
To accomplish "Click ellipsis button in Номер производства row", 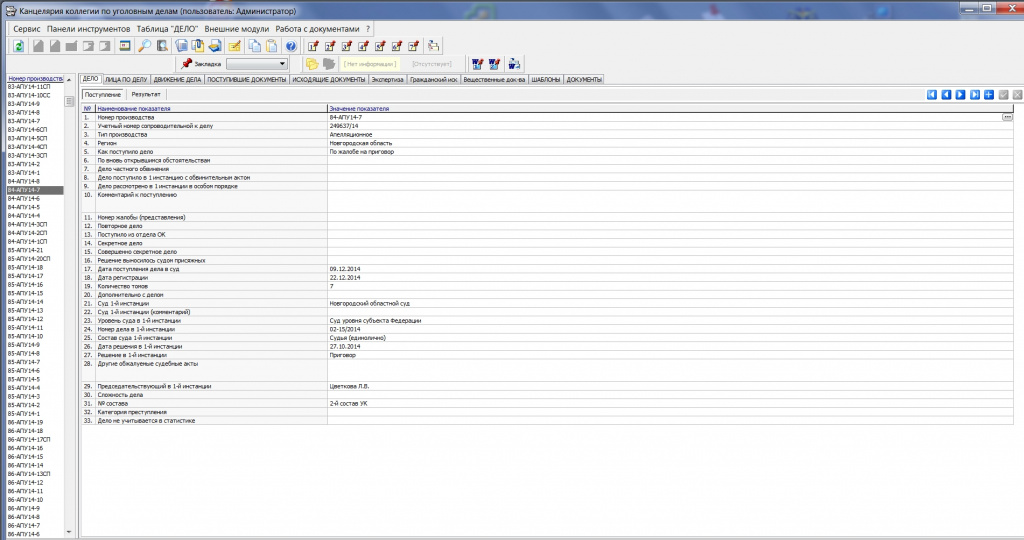I will [1007, 117].
